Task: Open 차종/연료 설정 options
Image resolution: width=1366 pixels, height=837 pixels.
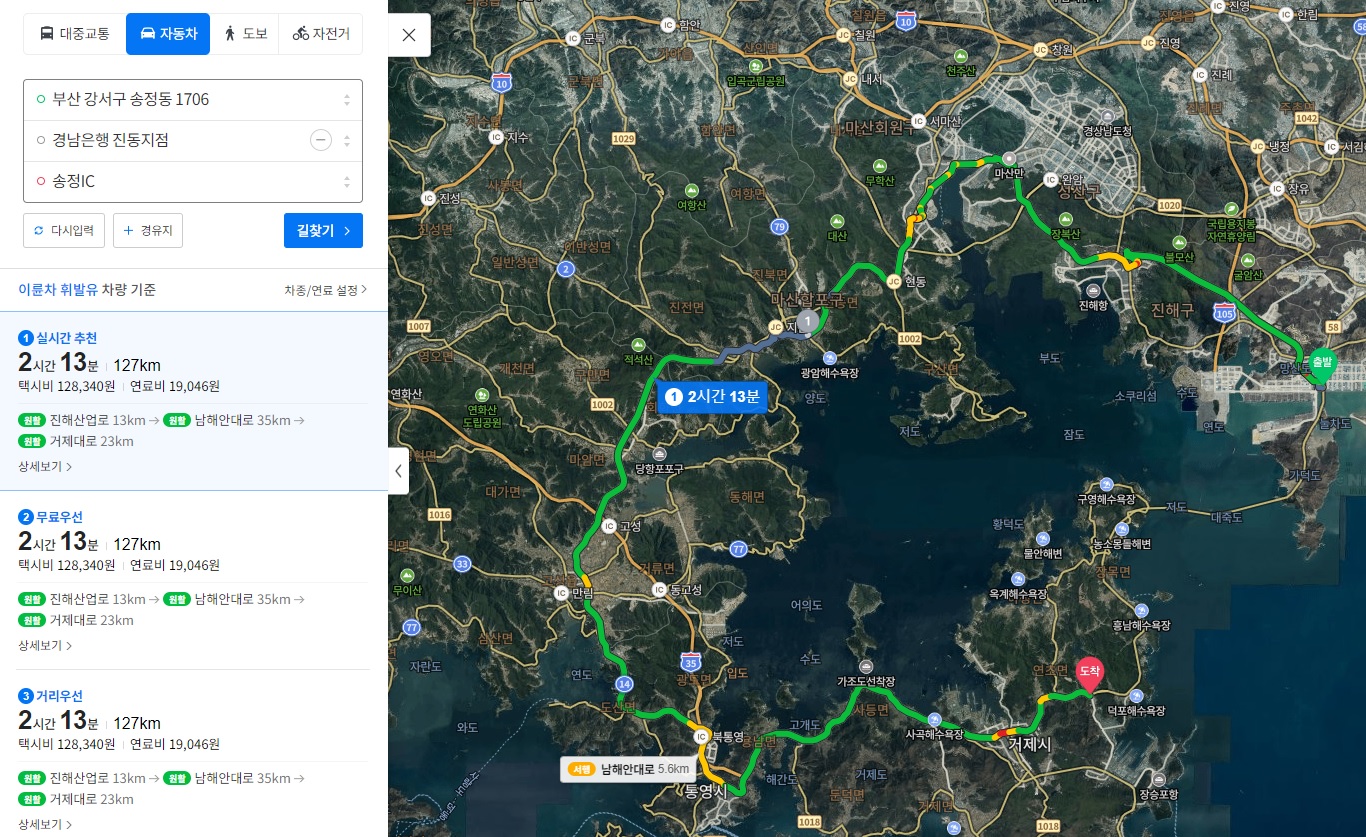Action: (x=325, y=290)
